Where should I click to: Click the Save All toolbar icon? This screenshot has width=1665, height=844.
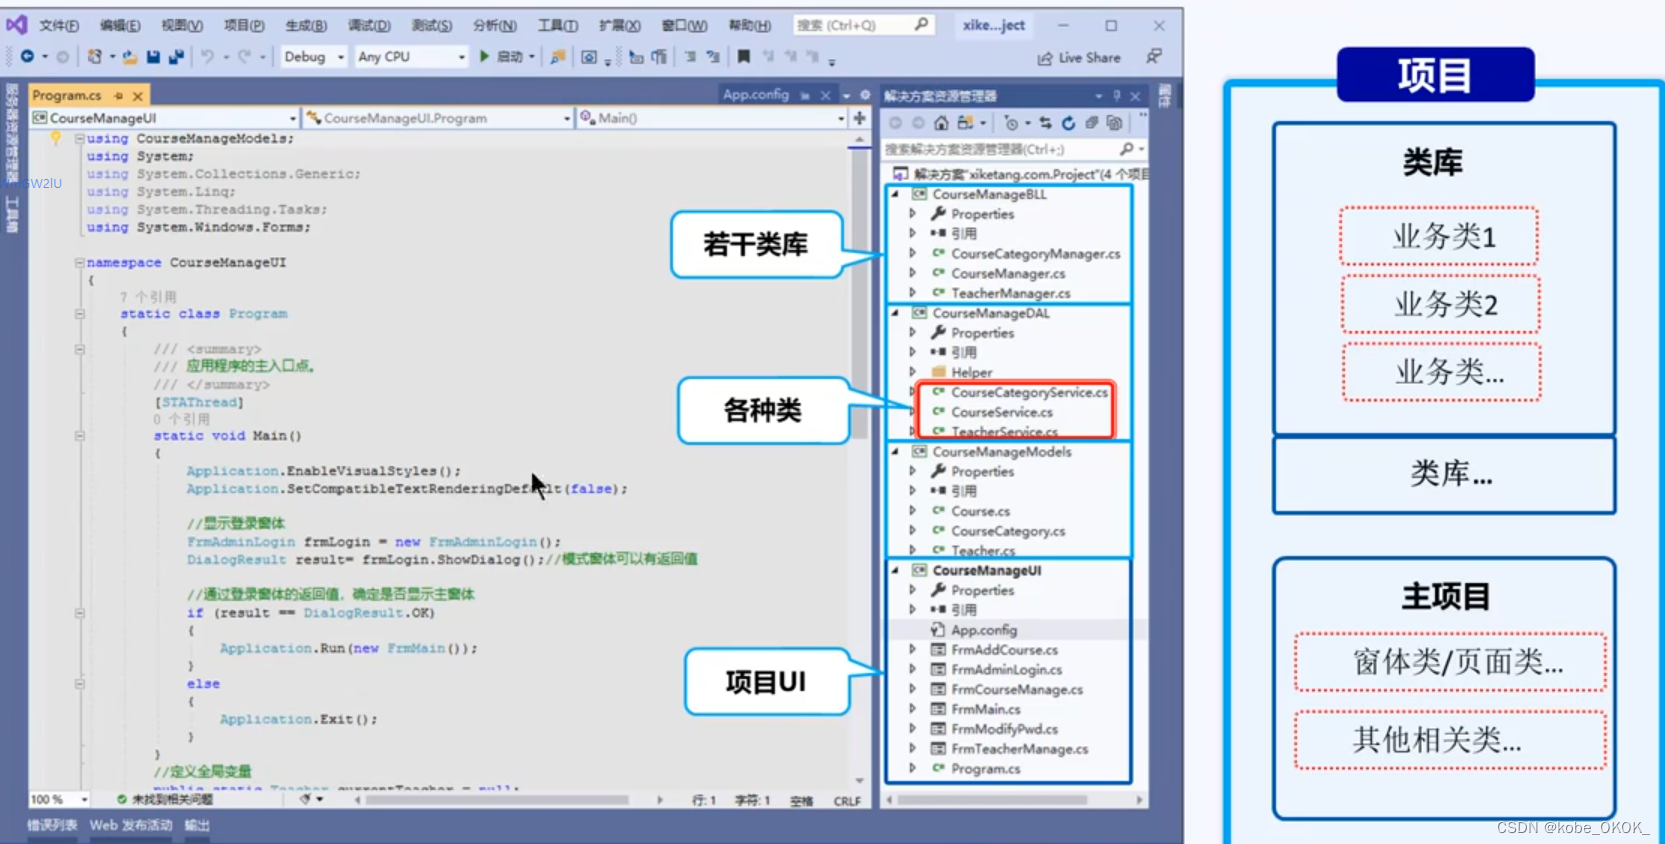tap(176, 57)
